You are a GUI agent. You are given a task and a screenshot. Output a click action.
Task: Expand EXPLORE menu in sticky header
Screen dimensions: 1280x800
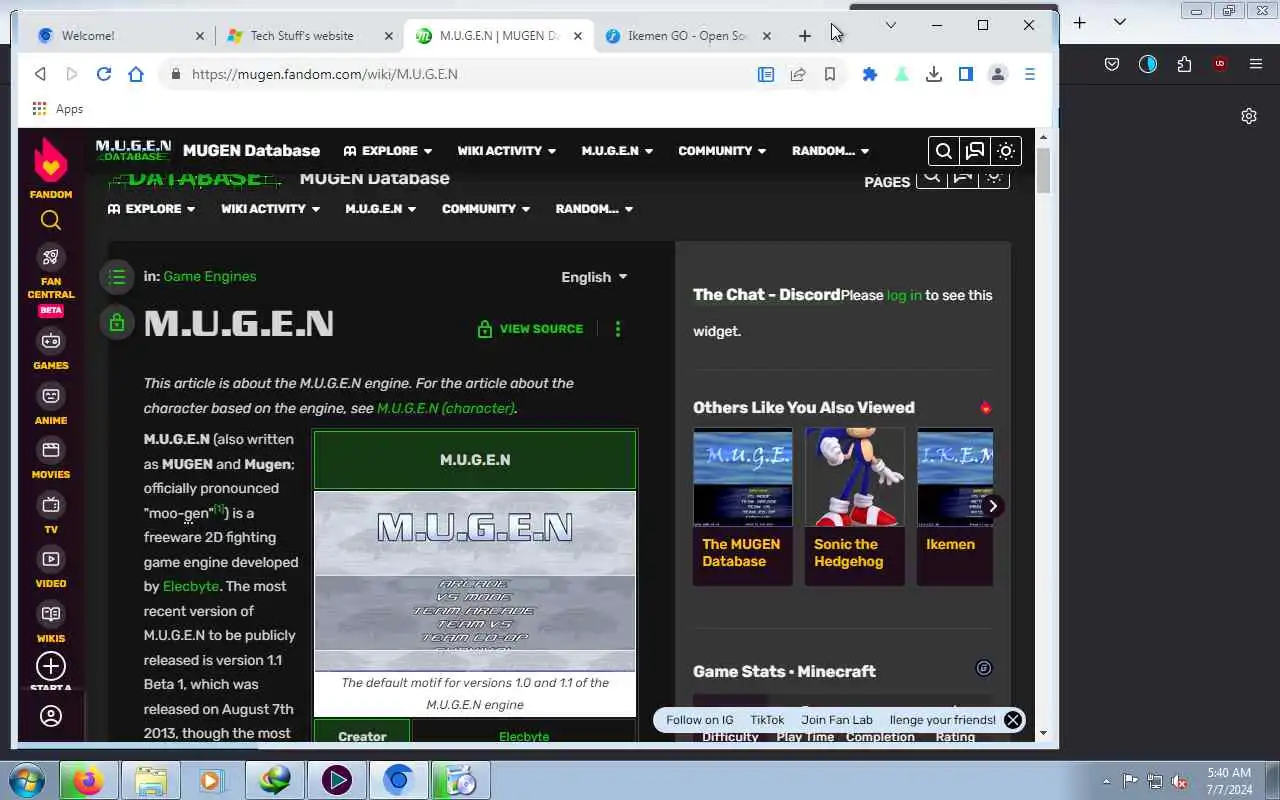(x=388, y=151)
